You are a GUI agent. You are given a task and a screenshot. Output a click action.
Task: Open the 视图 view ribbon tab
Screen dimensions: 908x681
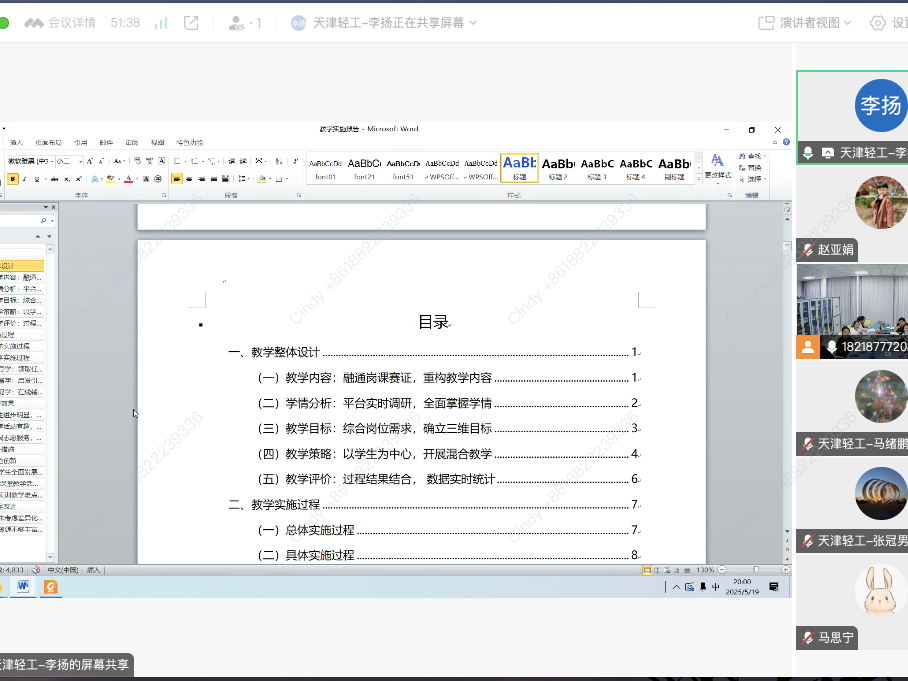pyautogui.click(x=157, y=143)
